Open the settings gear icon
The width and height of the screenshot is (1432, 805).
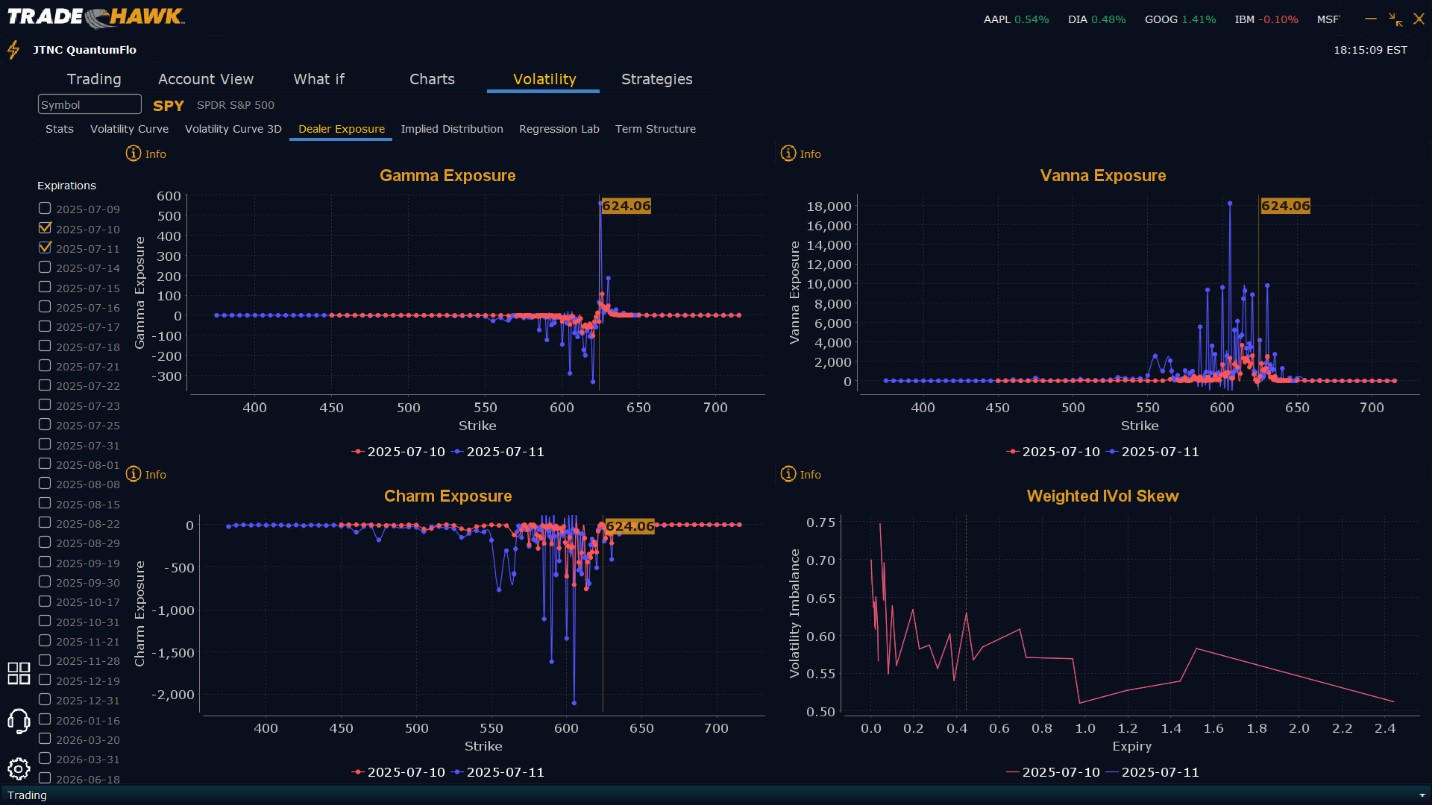(x=18, y=769)
